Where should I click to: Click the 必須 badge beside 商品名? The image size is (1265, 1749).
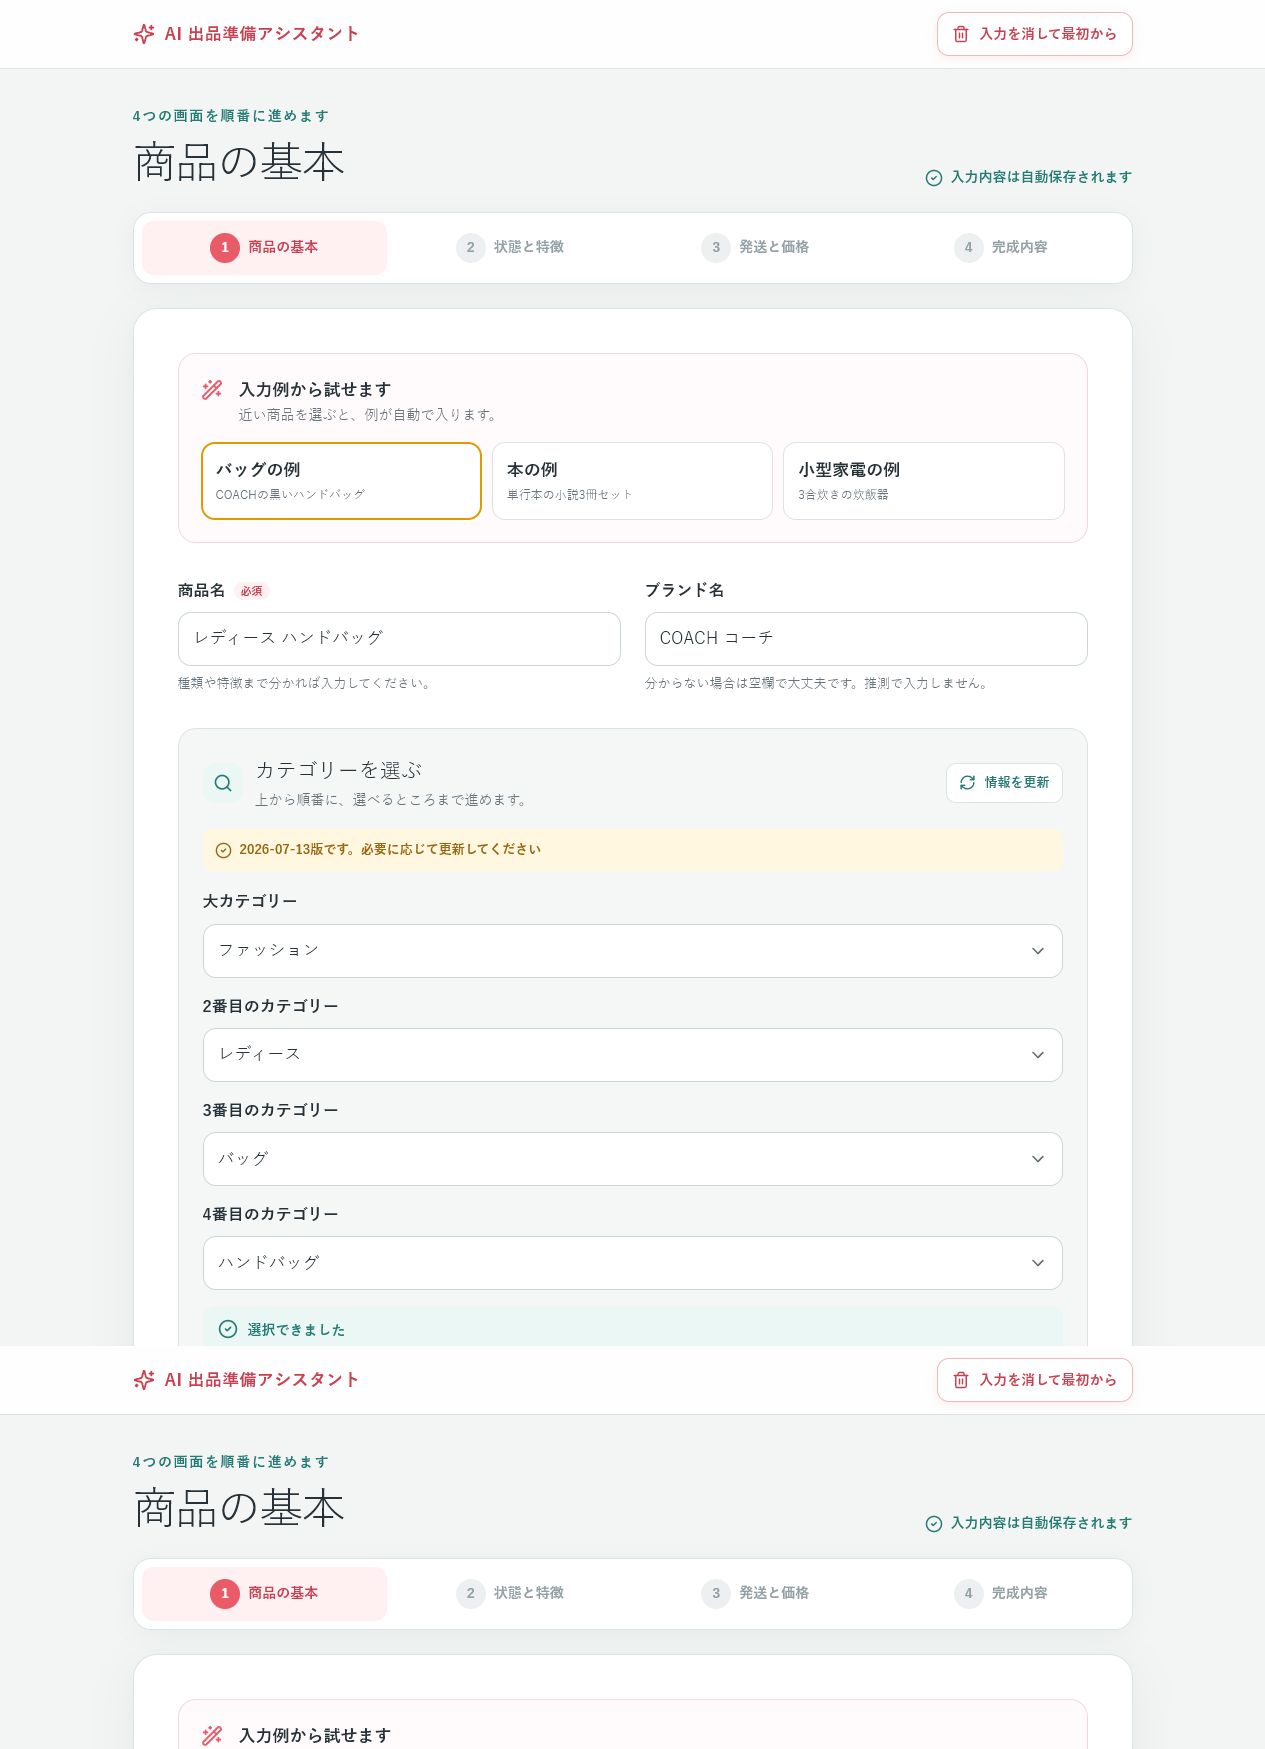[x=252, y=591]
